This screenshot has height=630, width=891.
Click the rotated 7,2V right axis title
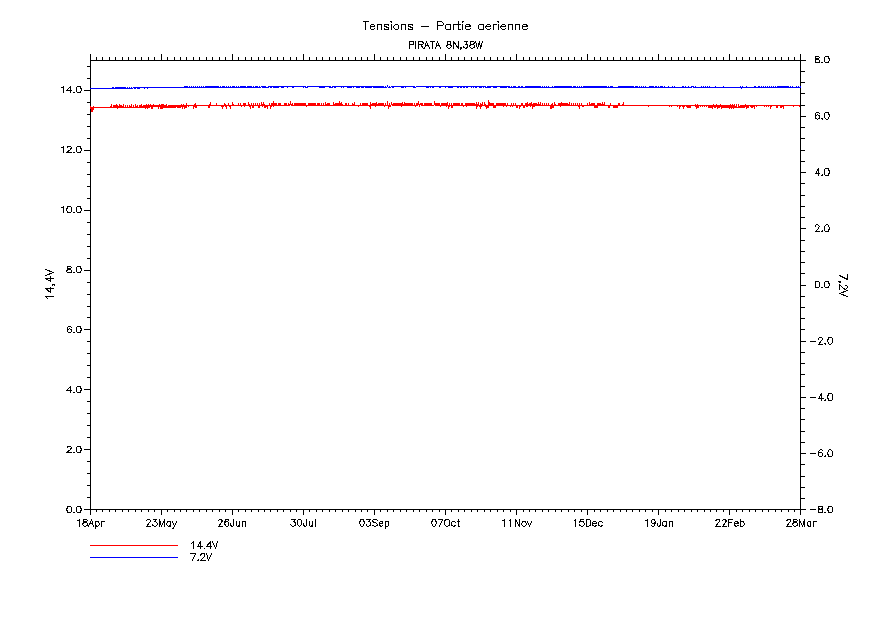[842, 285]
